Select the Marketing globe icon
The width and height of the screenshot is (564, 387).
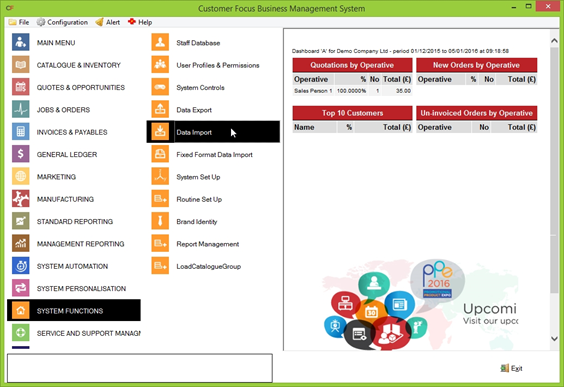(x=21, y=176)
